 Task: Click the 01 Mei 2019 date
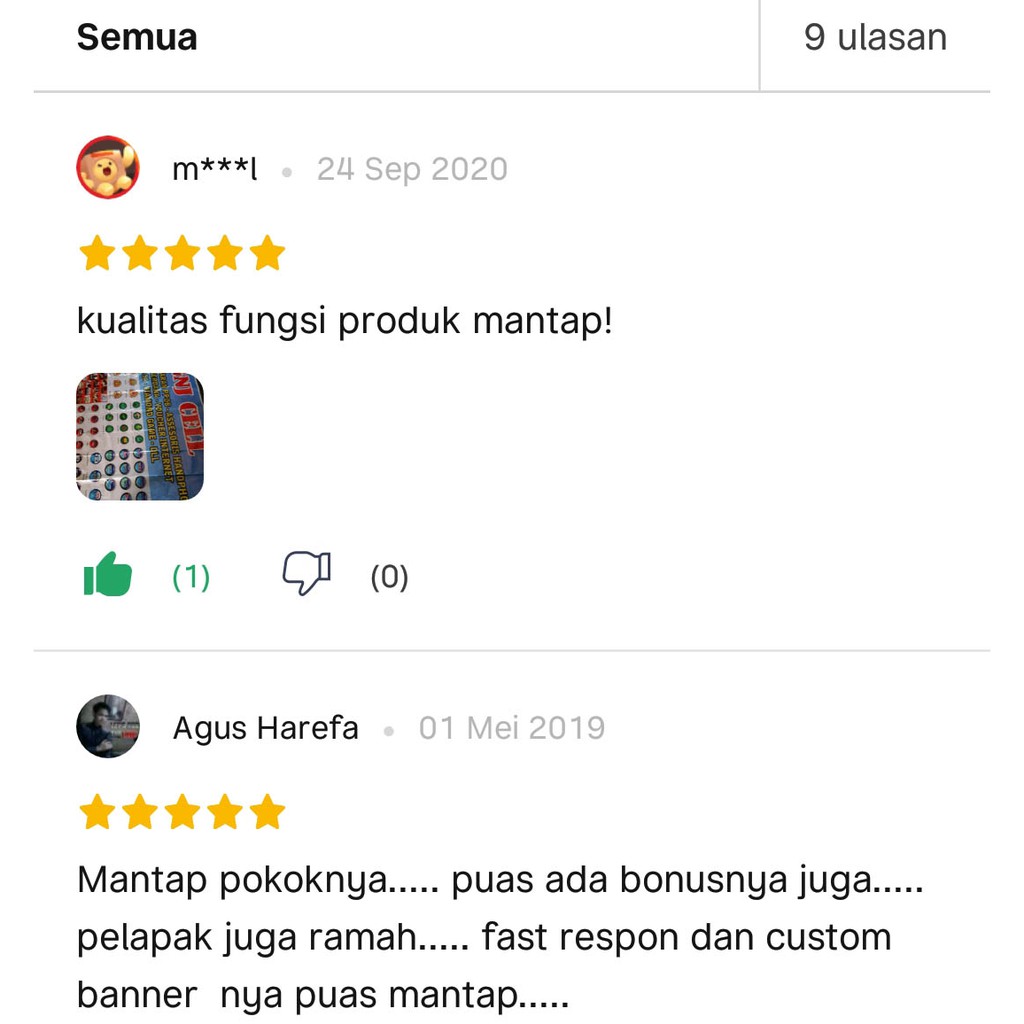point(512,728)
